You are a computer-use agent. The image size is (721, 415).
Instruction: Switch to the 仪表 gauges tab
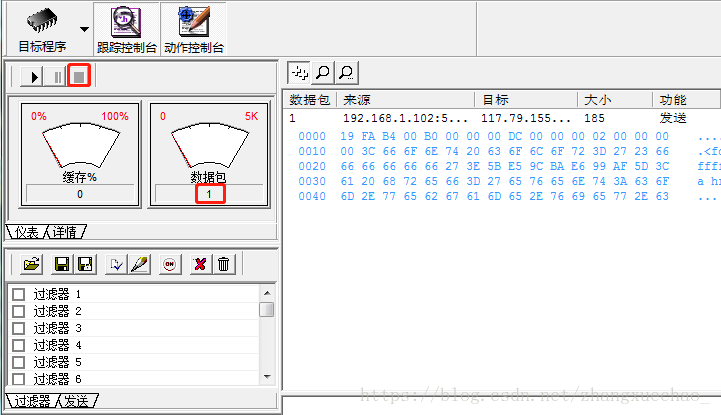[27, 232]
